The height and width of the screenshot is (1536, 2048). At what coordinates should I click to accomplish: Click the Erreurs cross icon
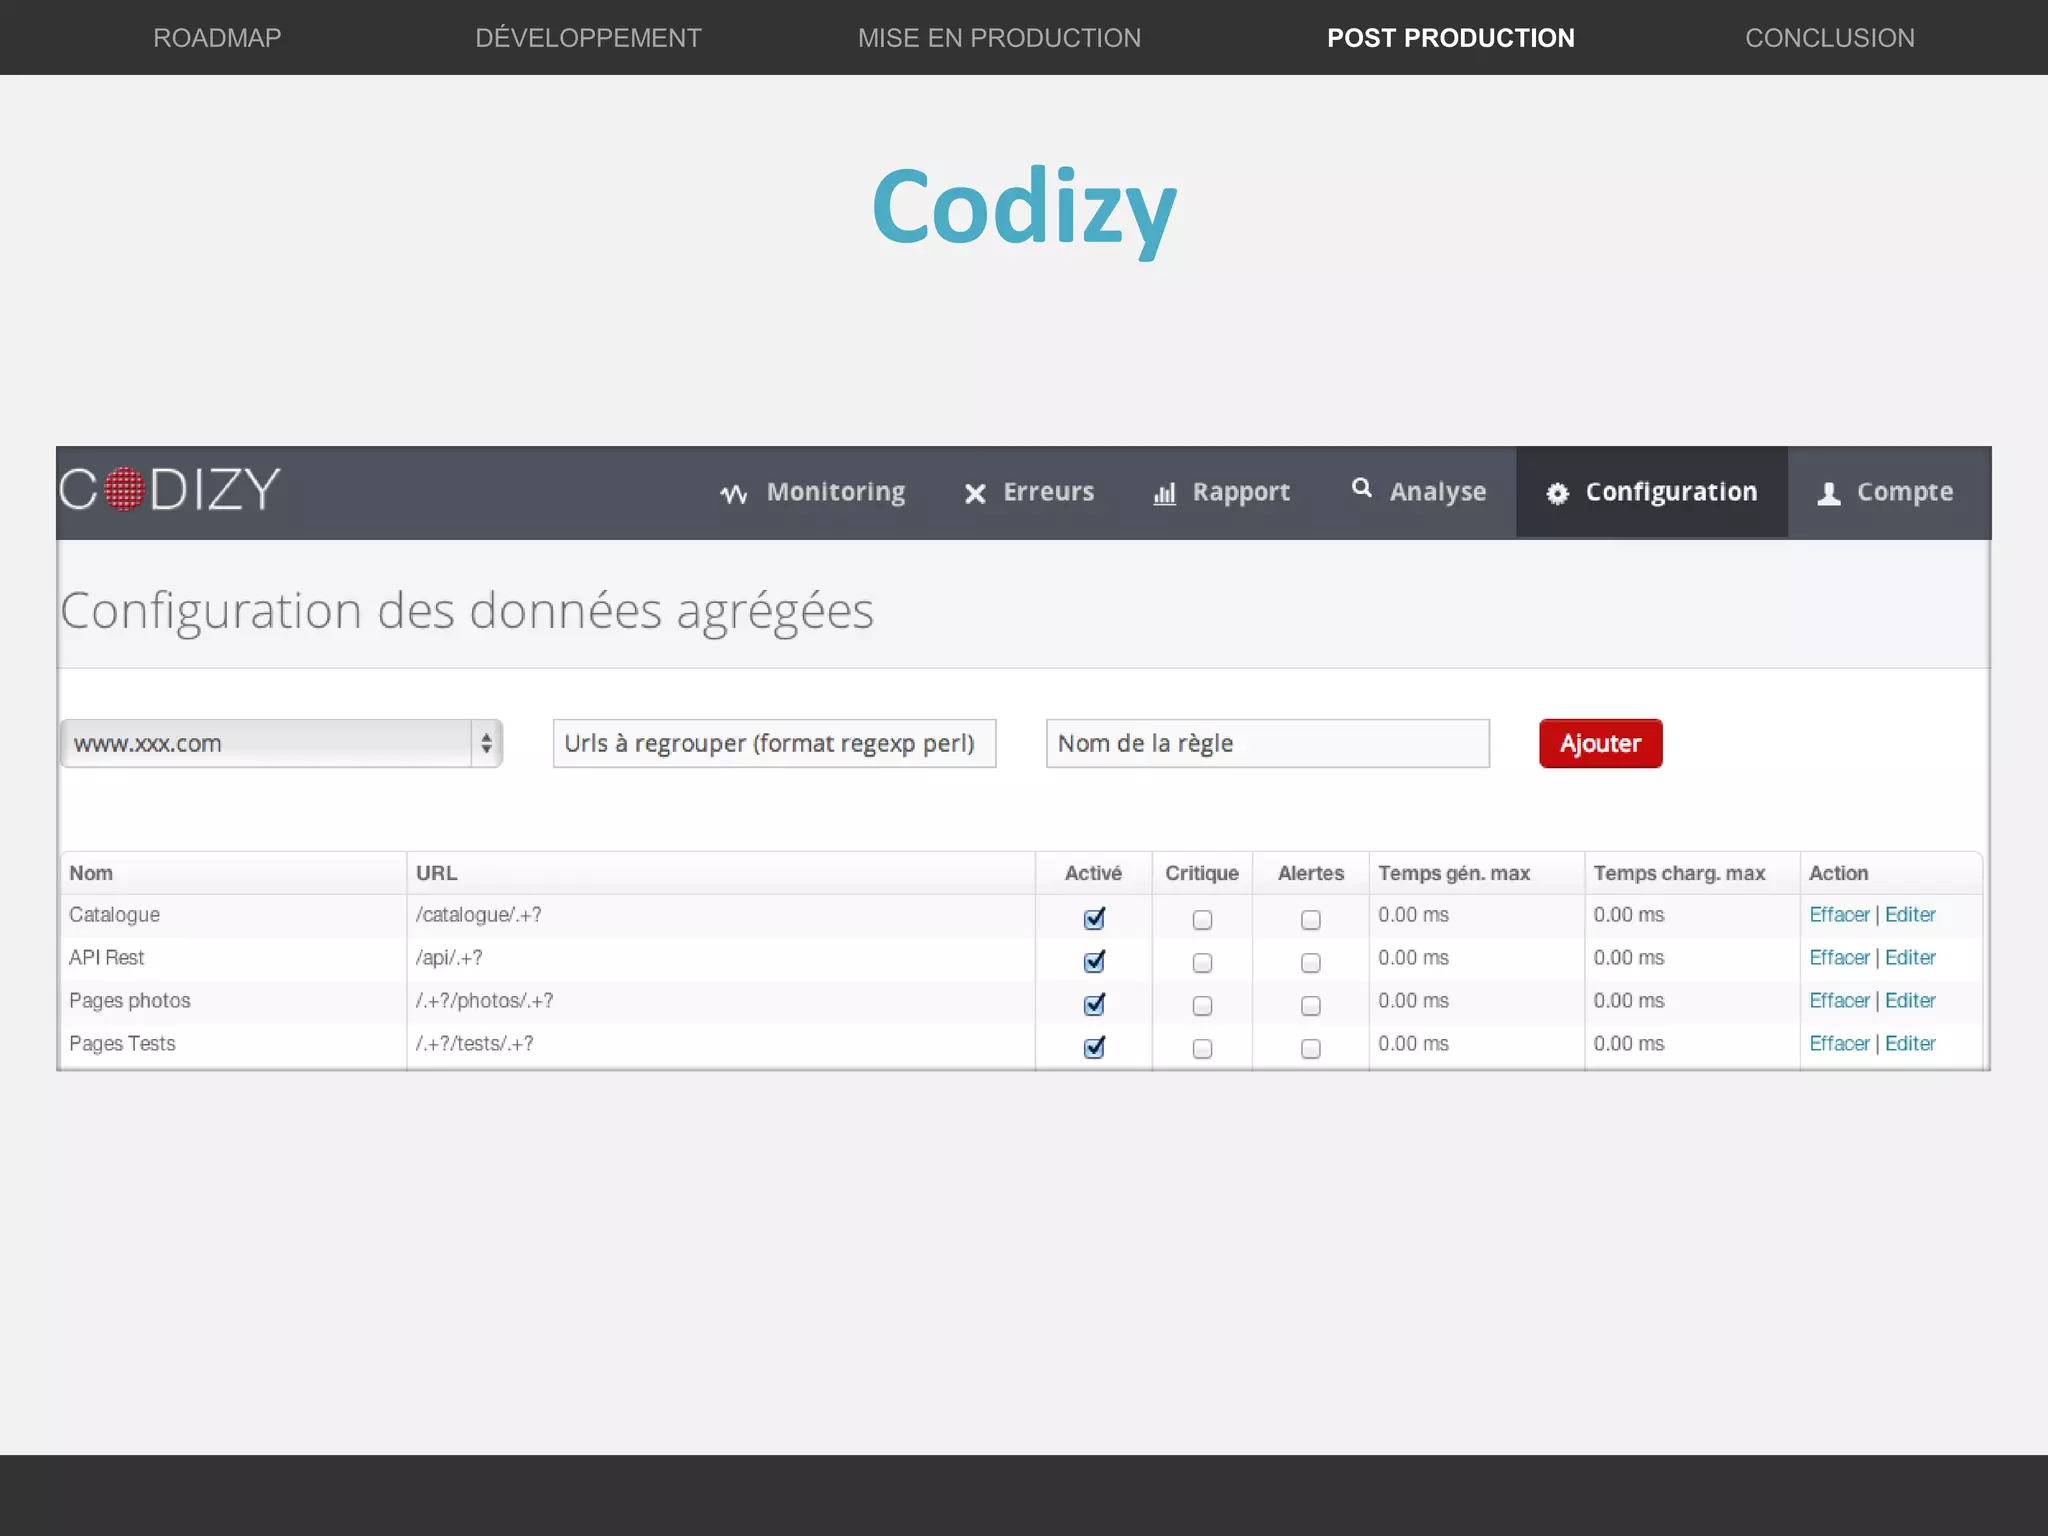coord(975,493)
